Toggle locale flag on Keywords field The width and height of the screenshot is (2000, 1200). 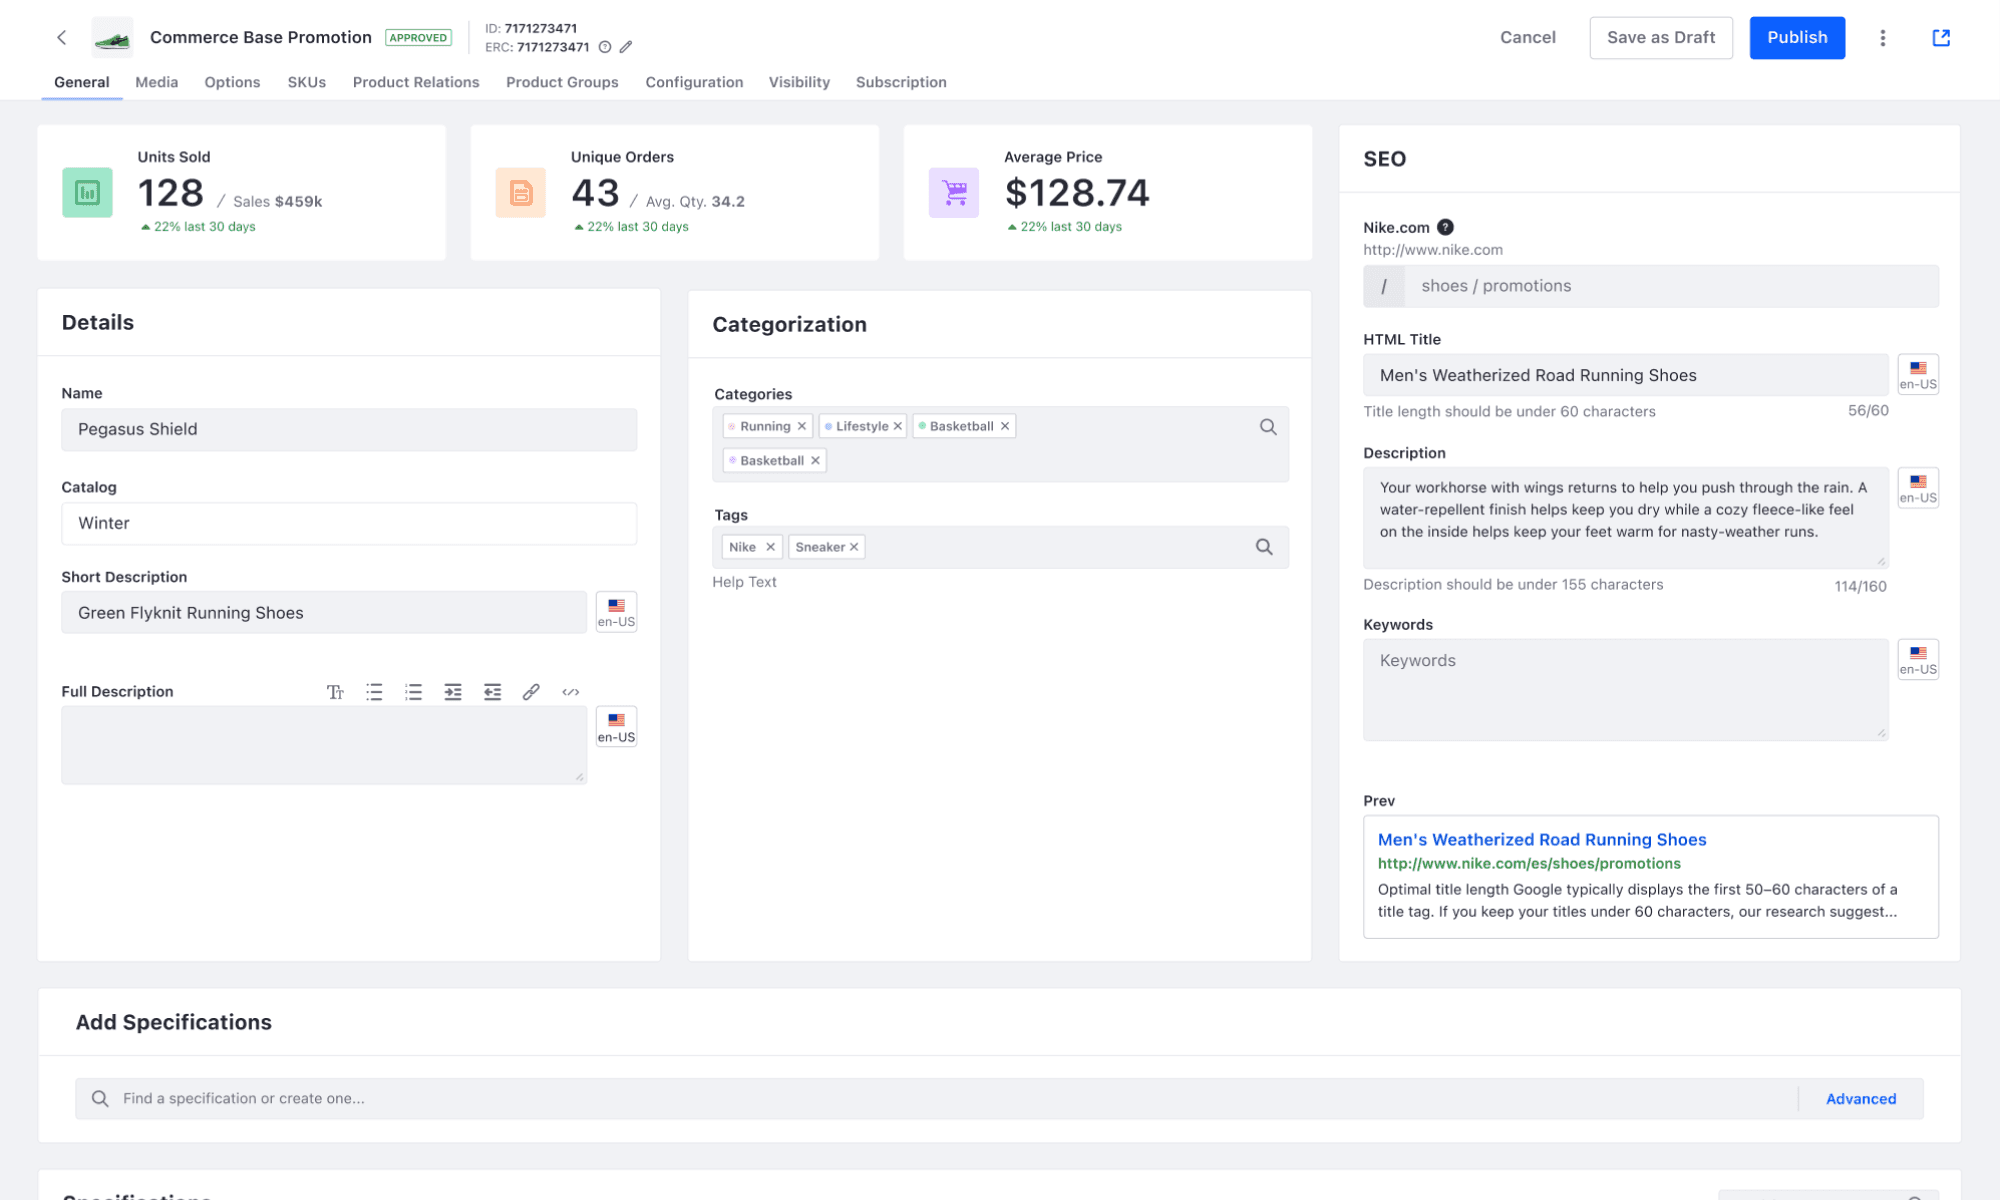(x=1917, y=659)
